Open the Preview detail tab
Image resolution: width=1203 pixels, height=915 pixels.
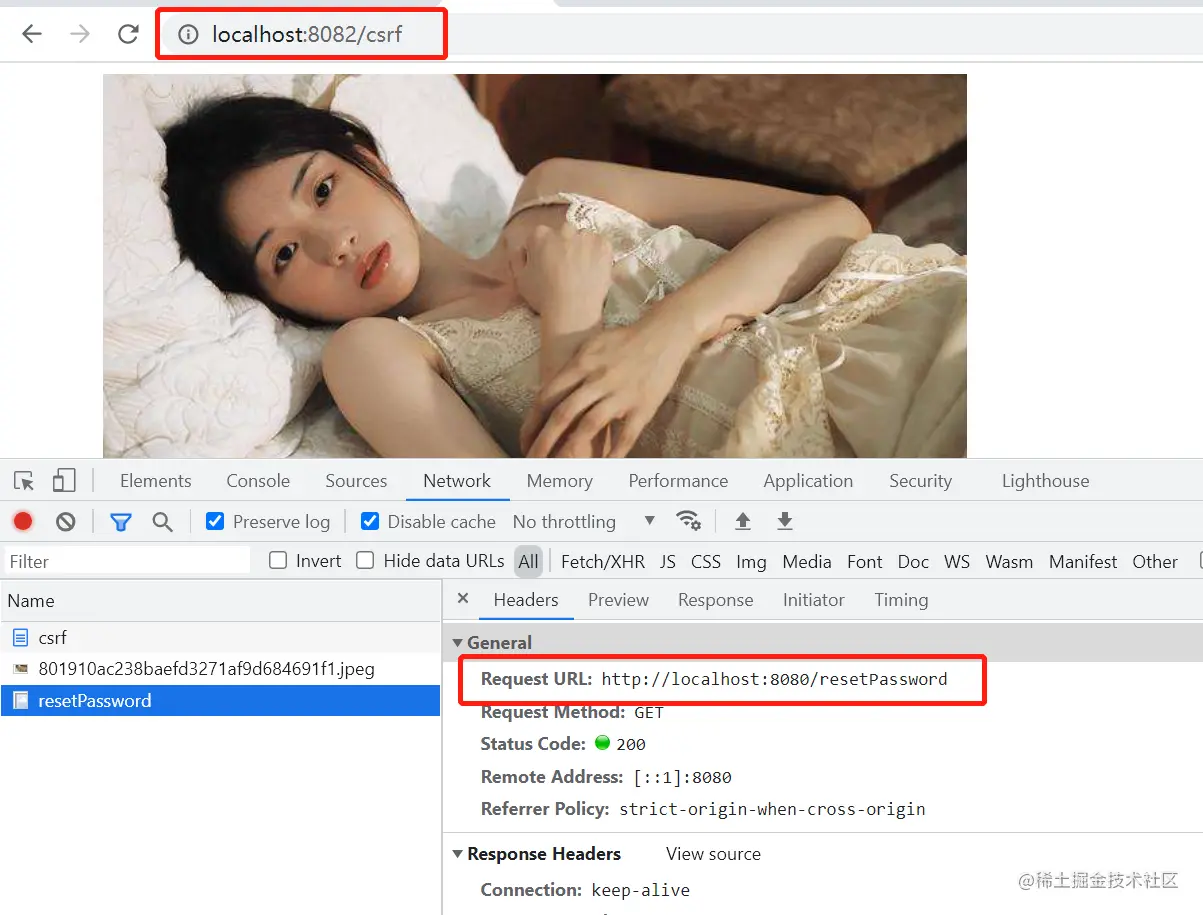pyautogui.click(x=618, y=600)
